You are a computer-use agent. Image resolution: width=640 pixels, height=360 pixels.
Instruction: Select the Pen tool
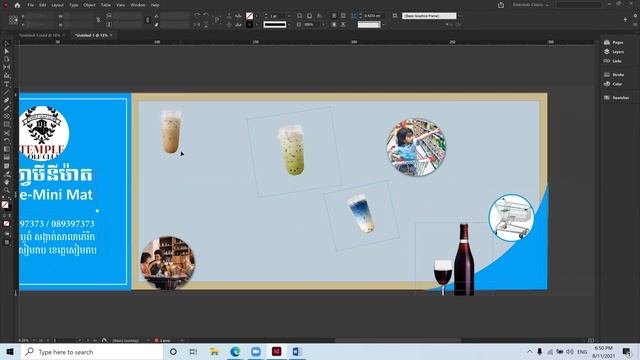pyautogui.click(x=7, y=100)
